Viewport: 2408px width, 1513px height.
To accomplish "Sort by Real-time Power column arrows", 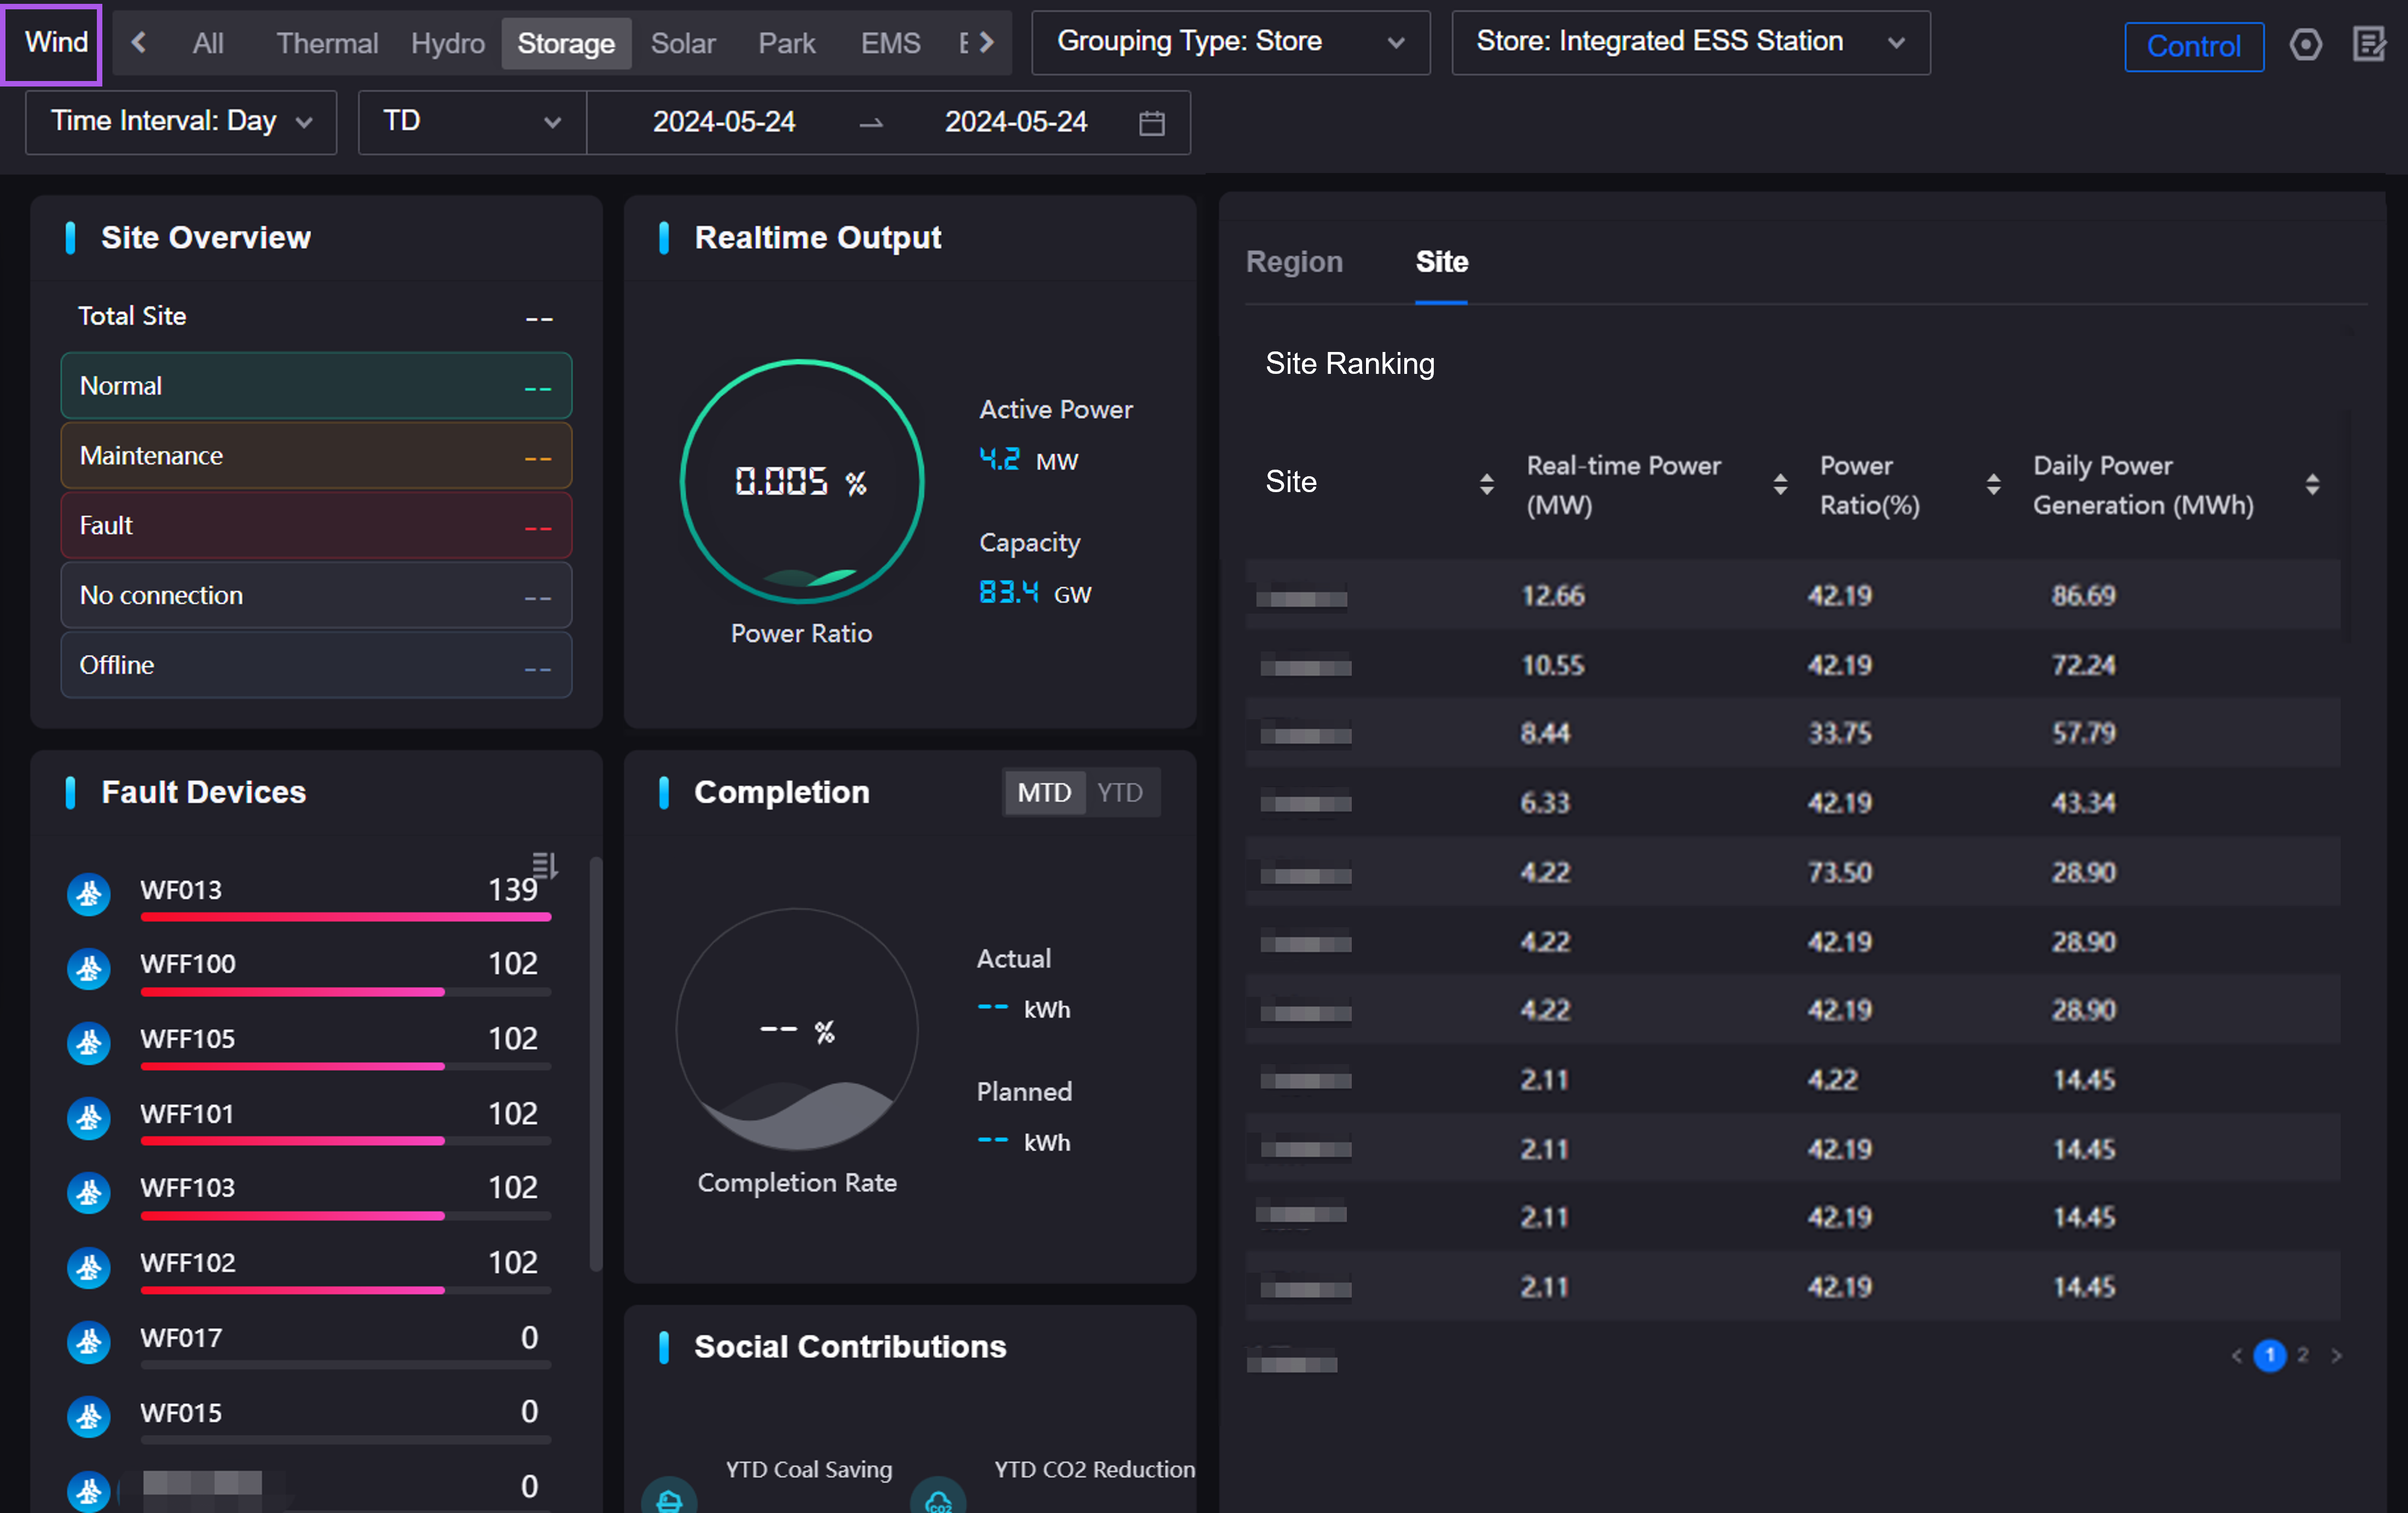I will [x=1780, y=485].
